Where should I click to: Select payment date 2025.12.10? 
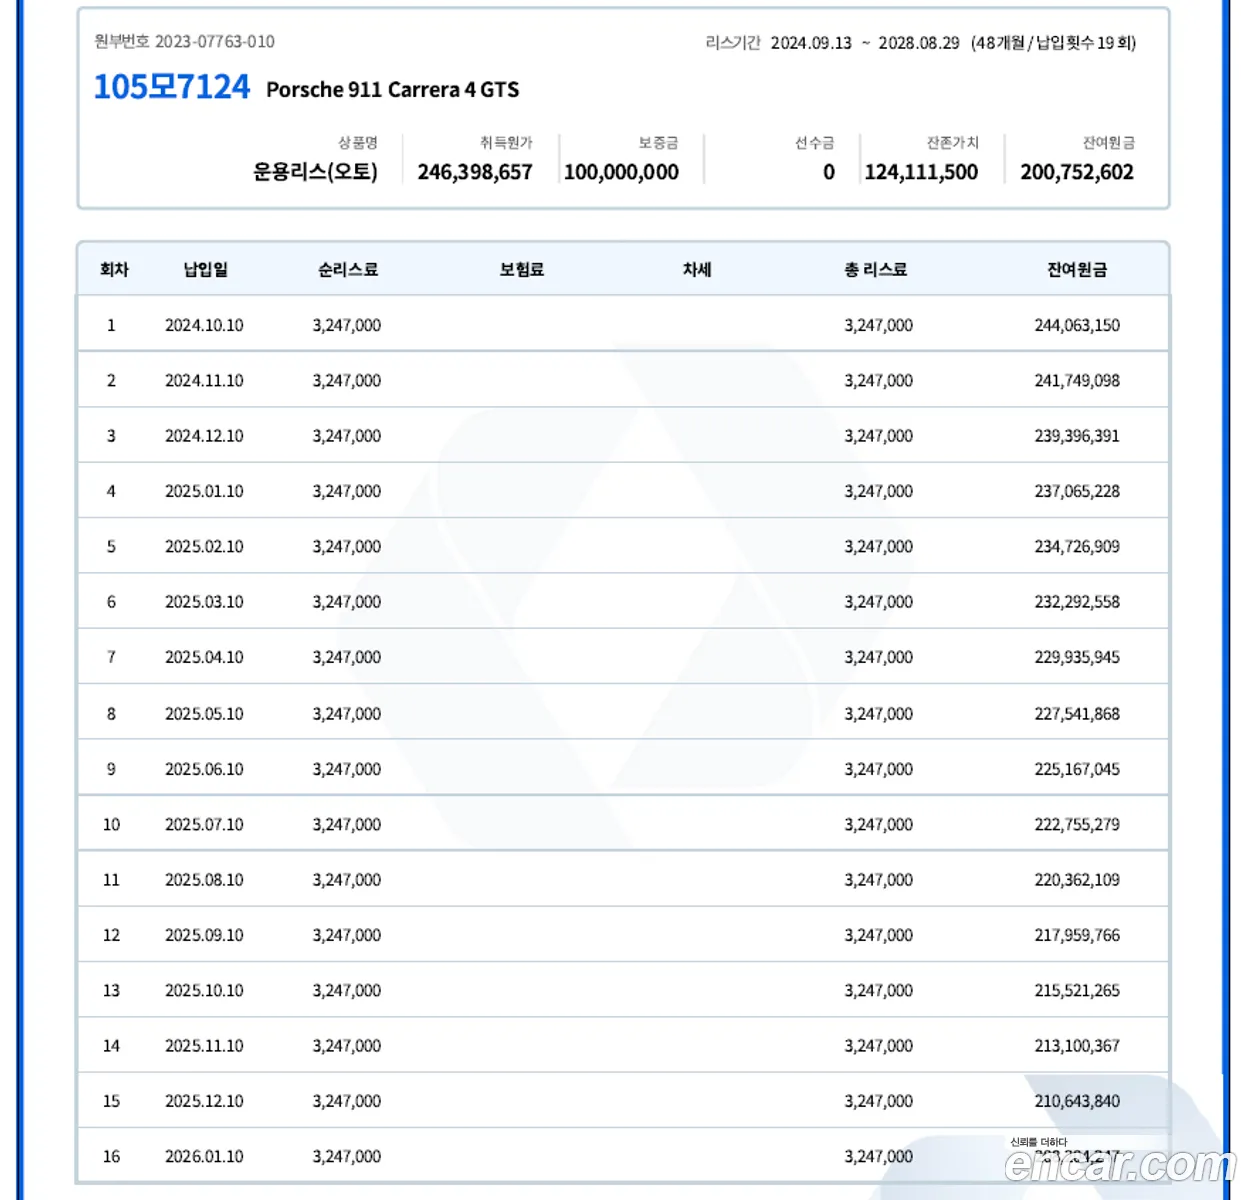(x=204, y=1101)
